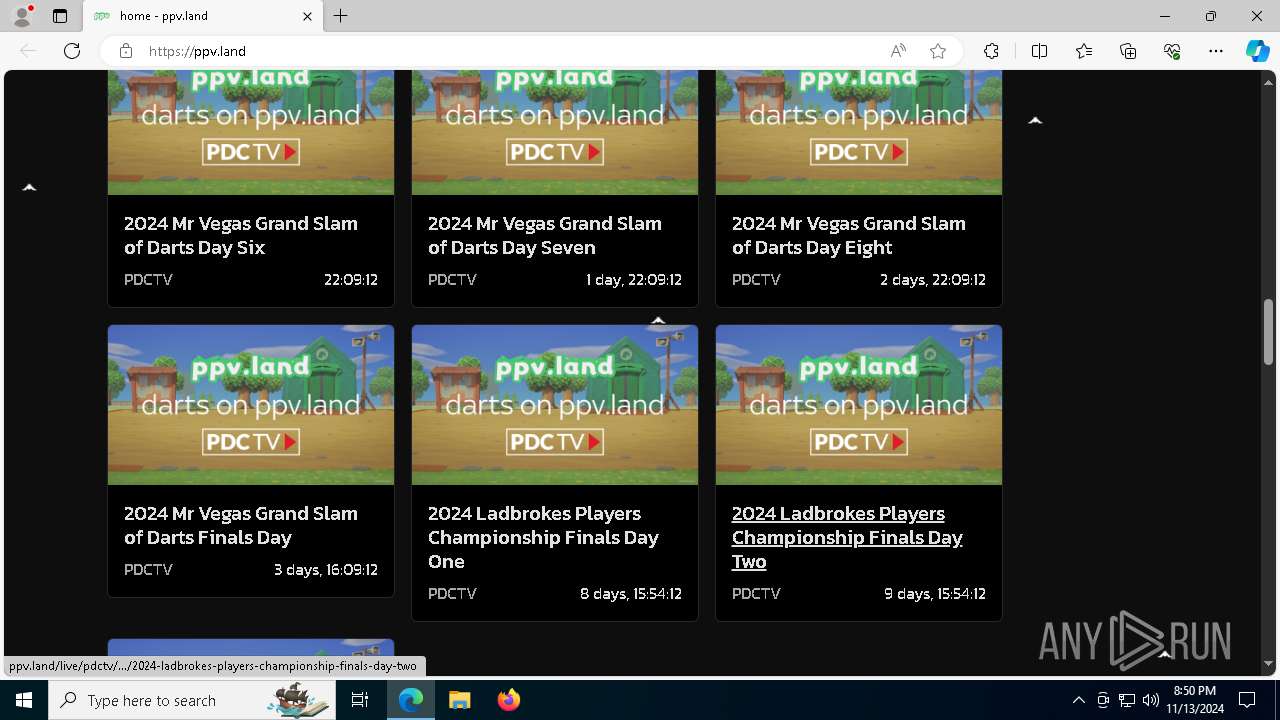Click the 9 days, 15:54:12 countdown
This screenshot has height=720, width=1280.
[935, 594]
